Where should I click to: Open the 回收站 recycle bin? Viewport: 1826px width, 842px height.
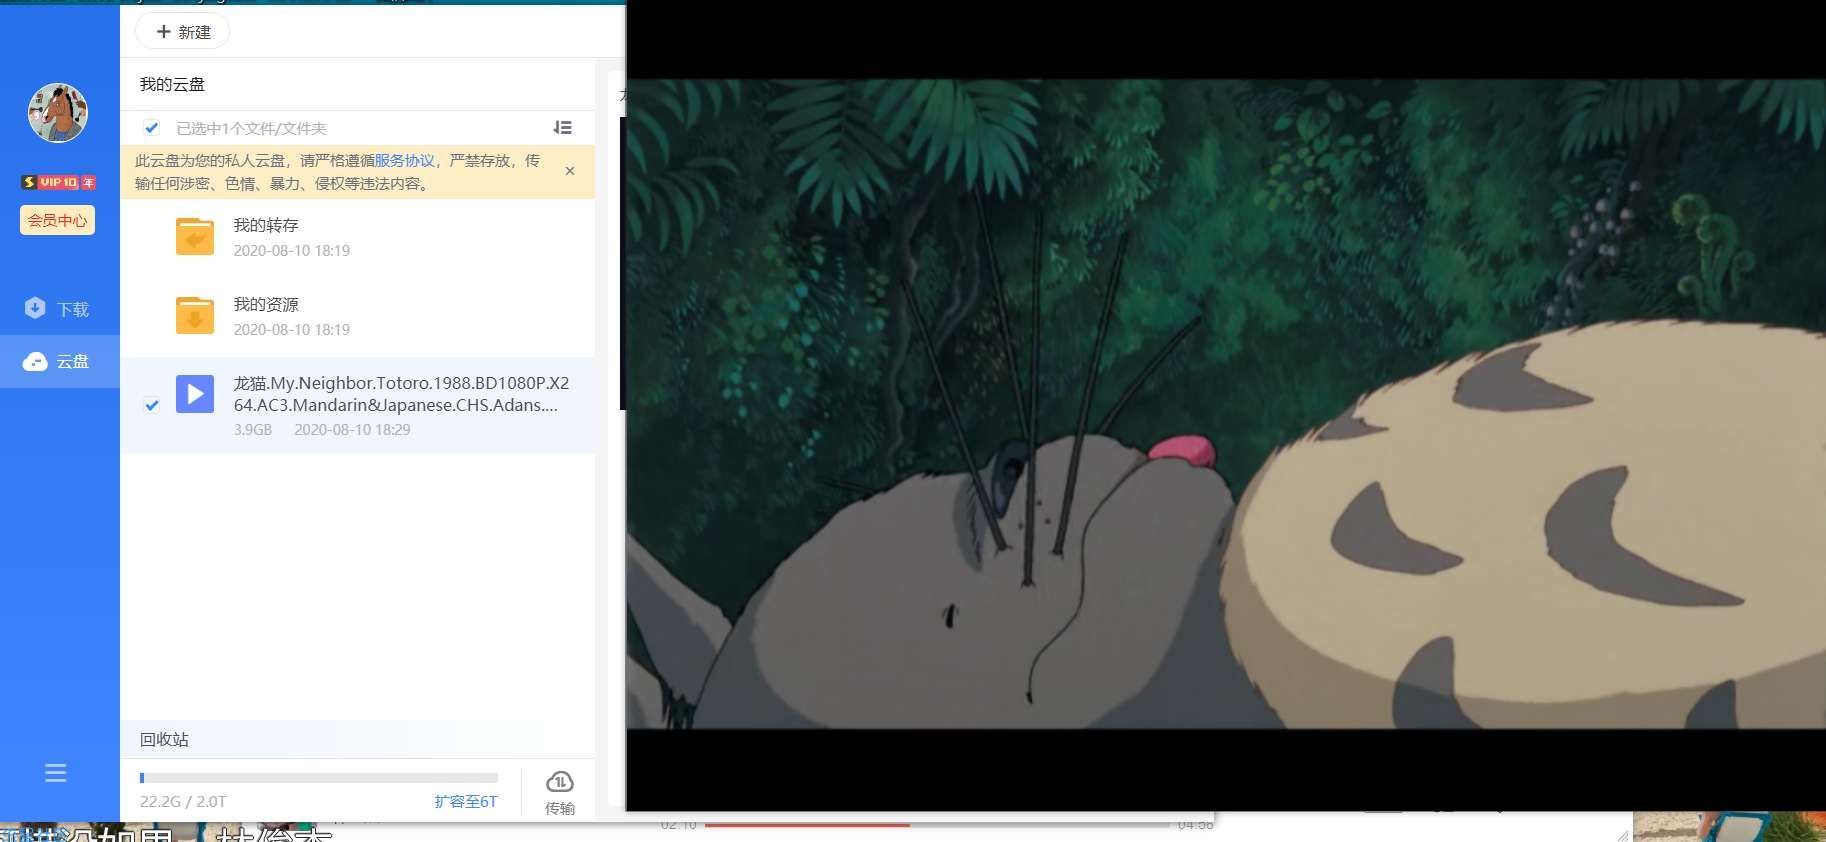pyautogui.click(x=164, y=739)
